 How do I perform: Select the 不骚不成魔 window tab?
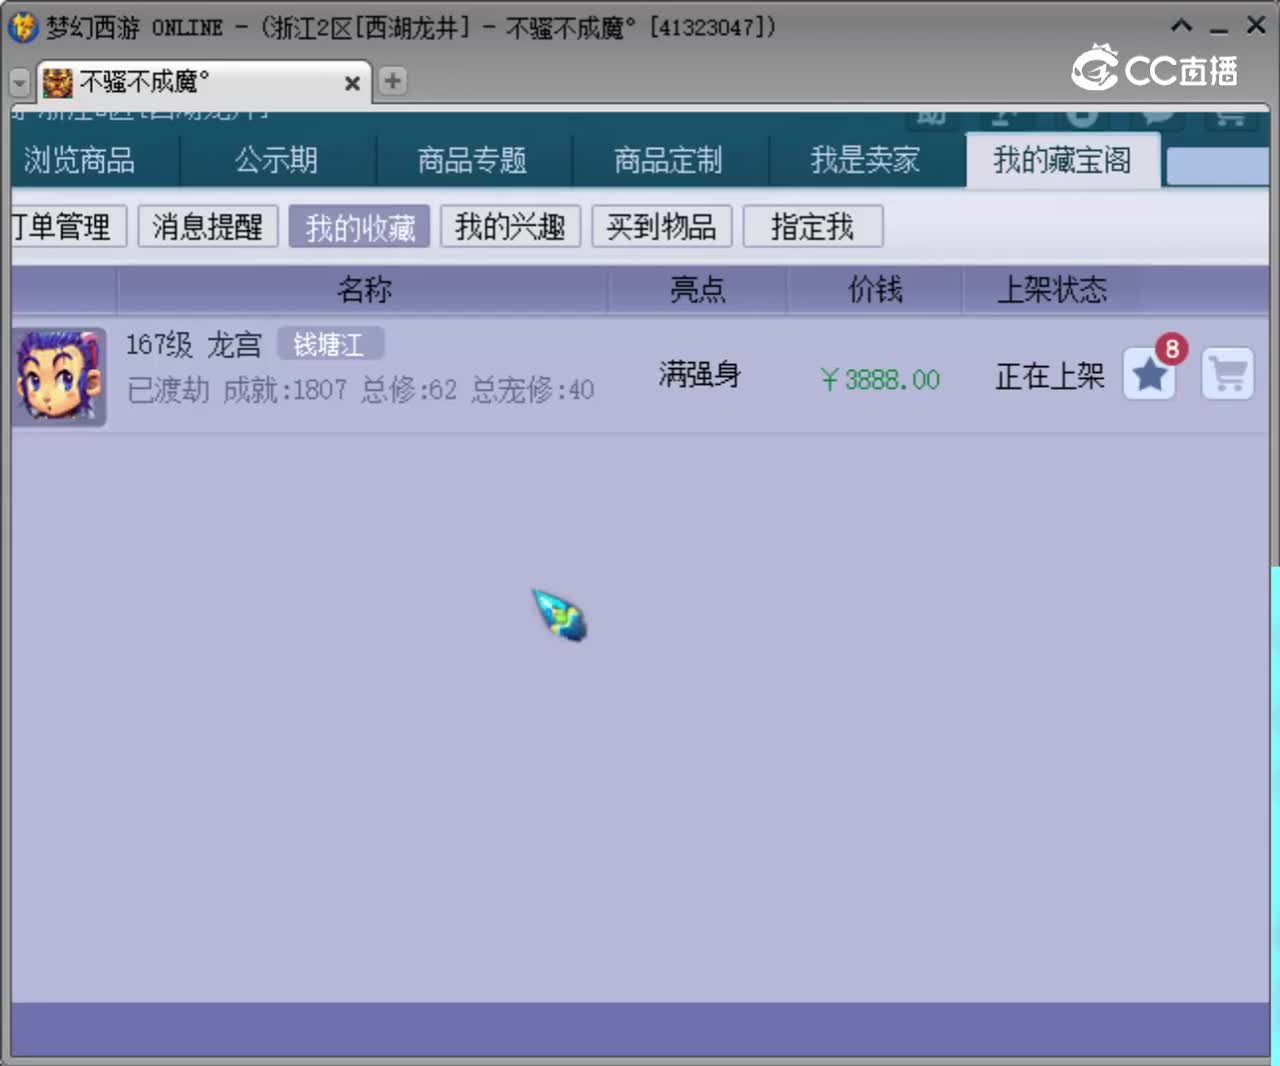tap(204, 82)
